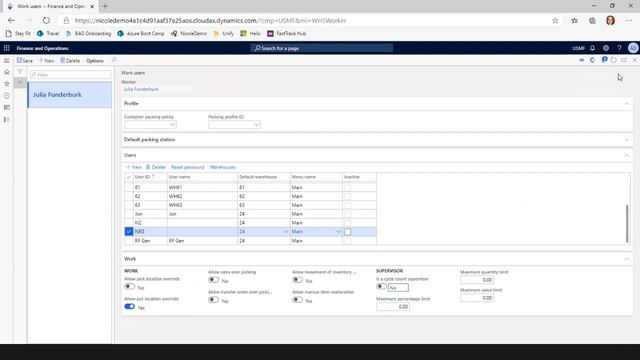Add new user in Users grid
The image size is (640, 360).
tap(133, 167)
